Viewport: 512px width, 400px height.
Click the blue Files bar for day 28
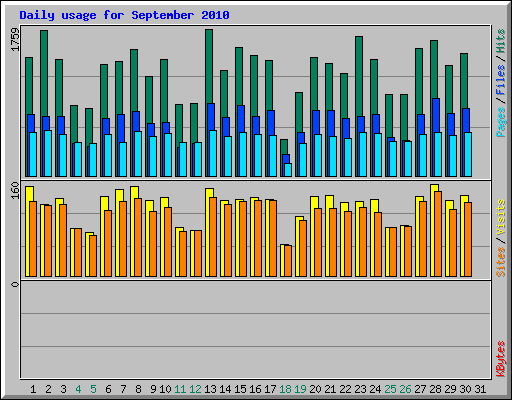tap(436, 115)
